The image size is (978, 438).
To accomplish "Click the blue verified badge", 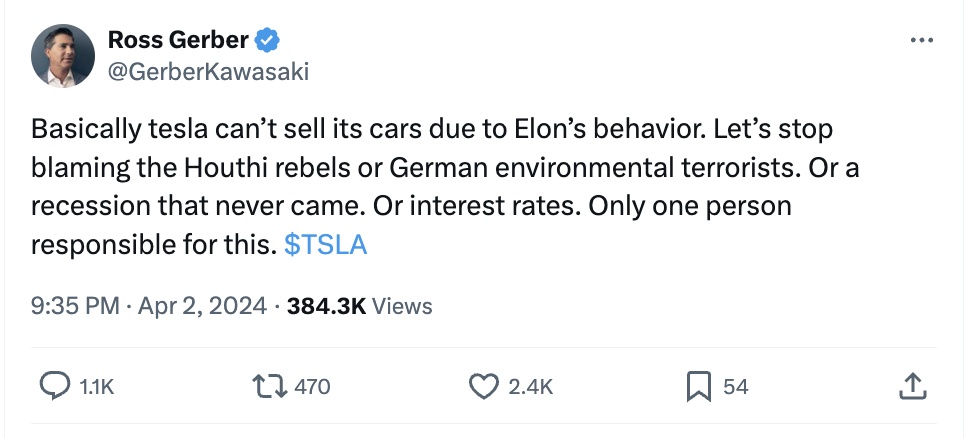I will (x=268, y=41).
